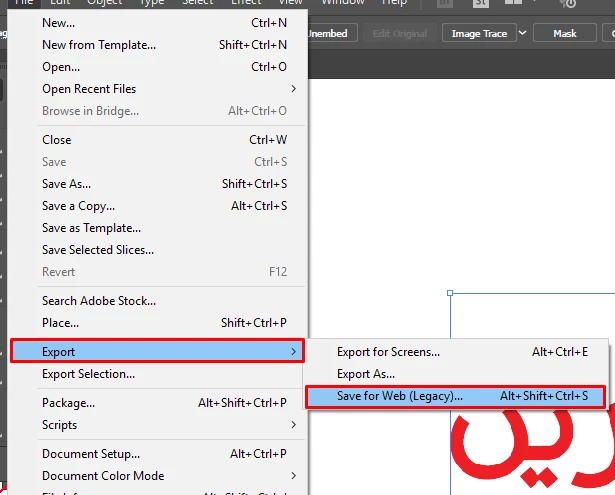Open the Object menu
615x495 pixels.
[104, 2]
